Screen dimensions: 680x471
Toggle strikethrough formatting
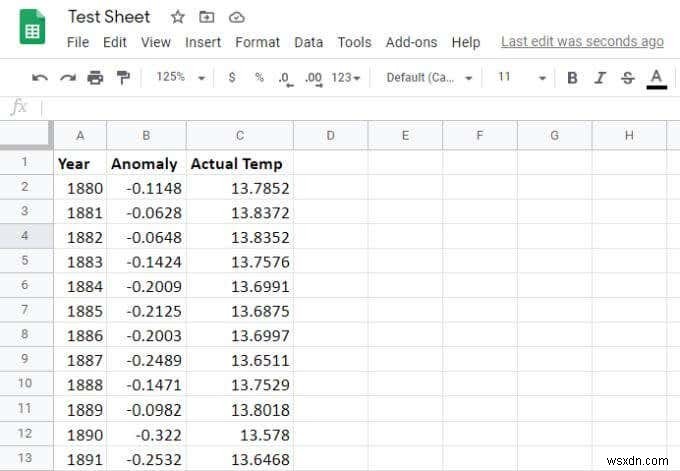(x=628, y=78)
